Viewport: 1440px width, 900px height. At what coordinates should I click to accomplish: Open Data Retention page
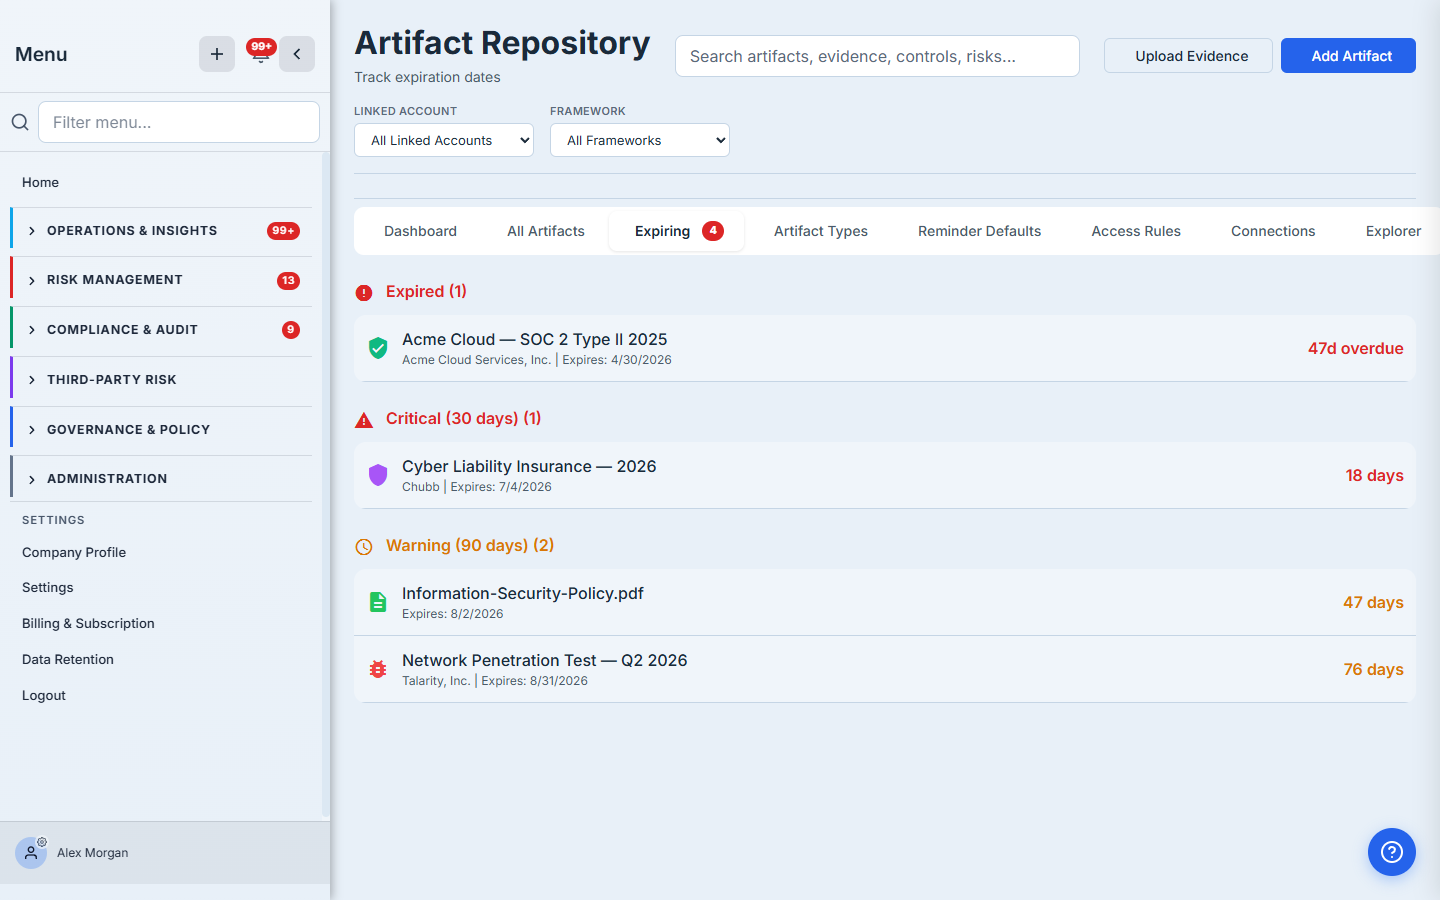pos(68,659)
